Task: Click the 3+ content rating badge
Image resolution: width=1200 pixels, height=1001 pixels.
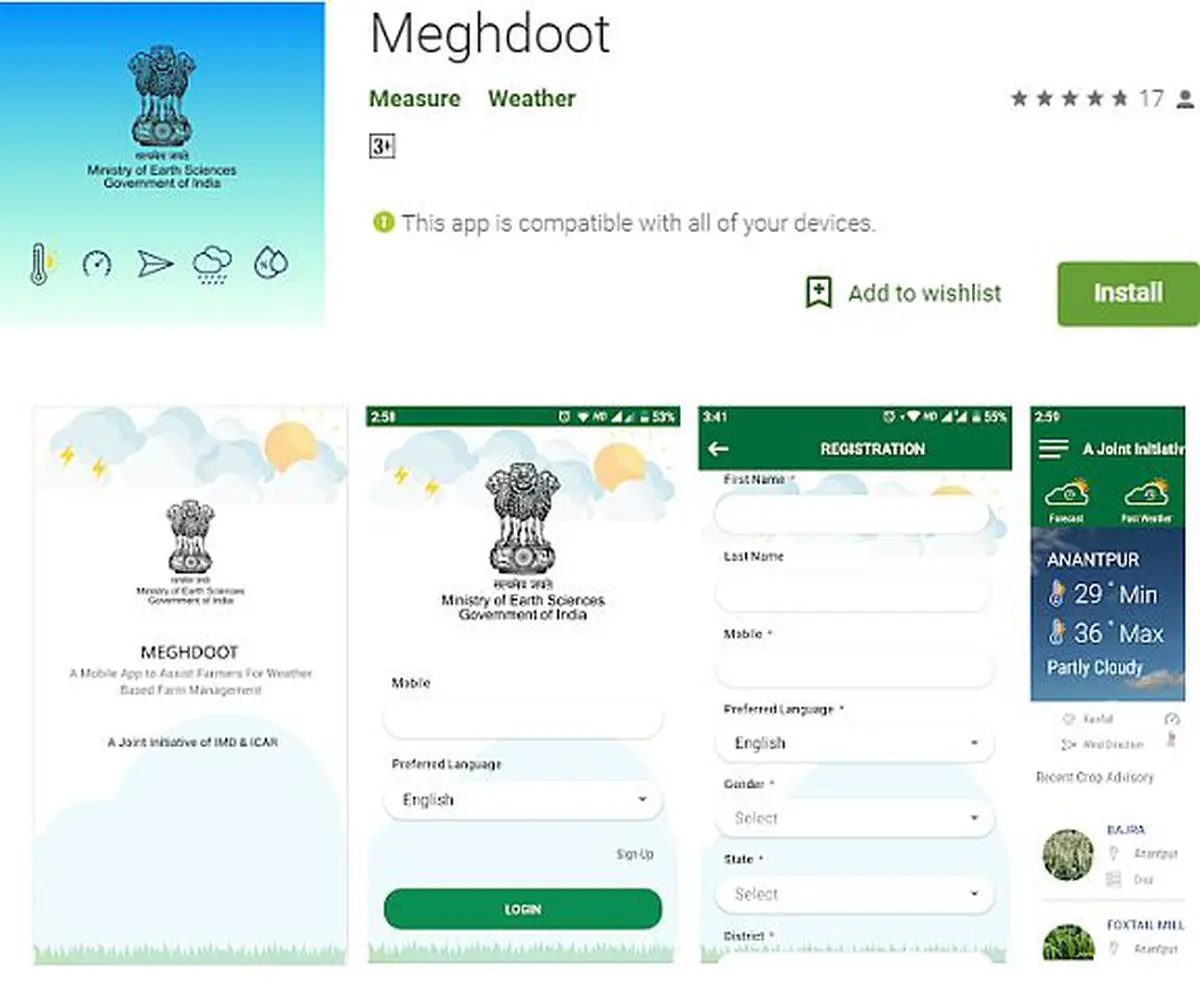Action: pos(382,146)
